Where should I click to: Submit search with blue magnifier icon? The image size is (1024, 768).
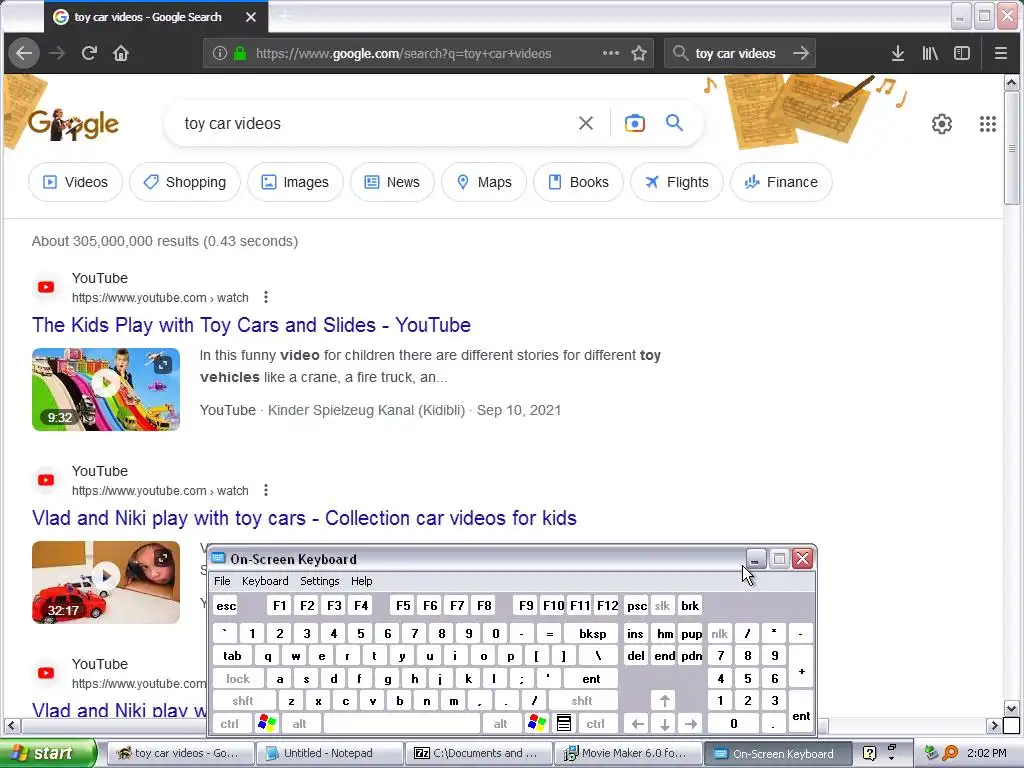point(675,122)
